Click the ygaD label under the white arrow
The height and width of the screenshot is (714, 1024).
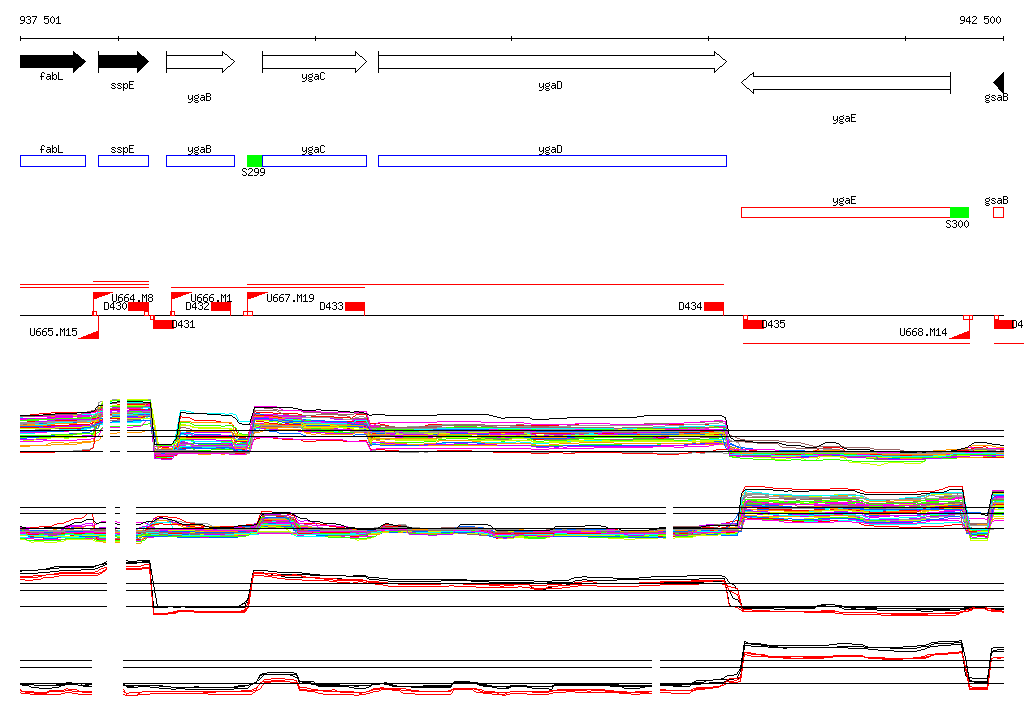point(551,86)
